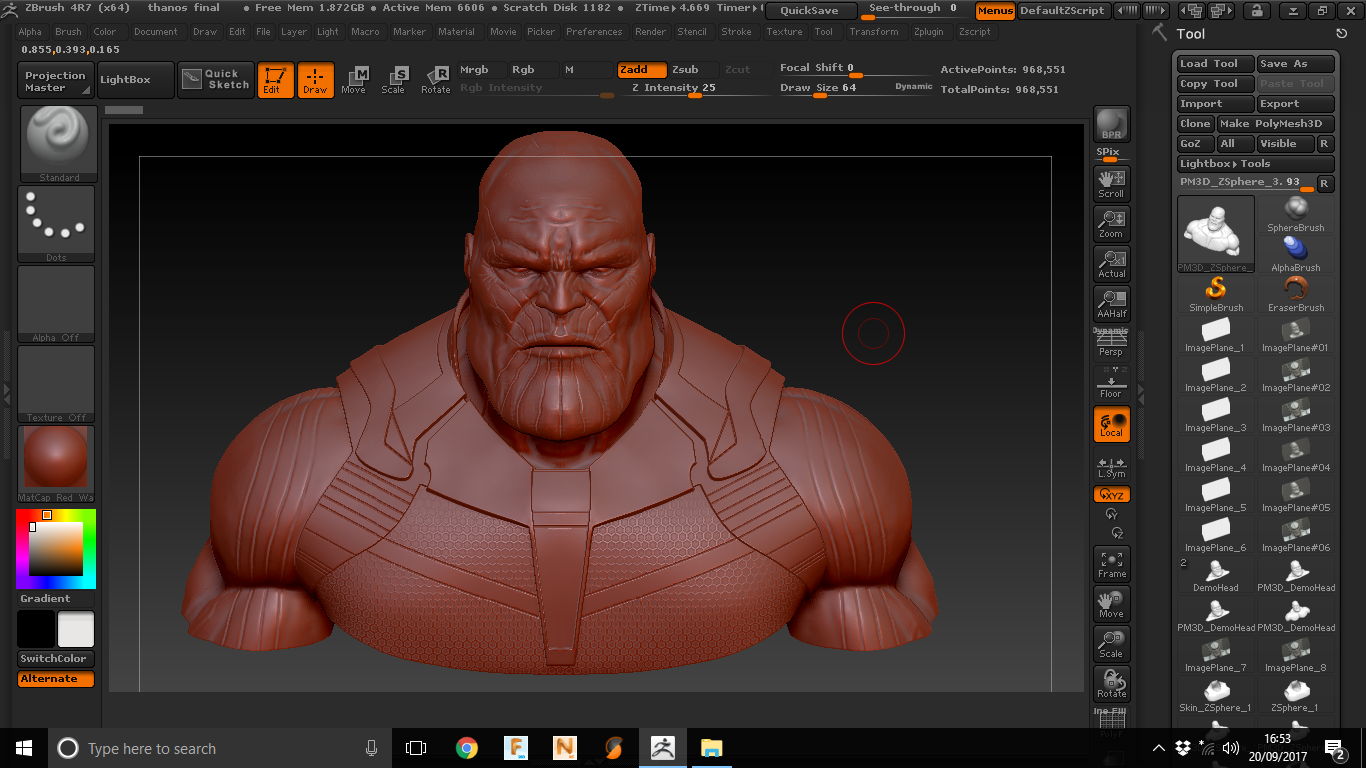The height and width of the screenshot is (768, 1366).
Task: Click the Export tool button
Action: click(1295, 104)
